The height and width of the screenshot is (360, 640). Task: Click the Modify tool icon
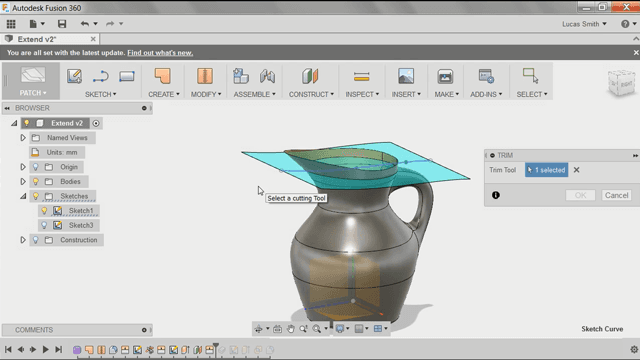click(205, 76)
